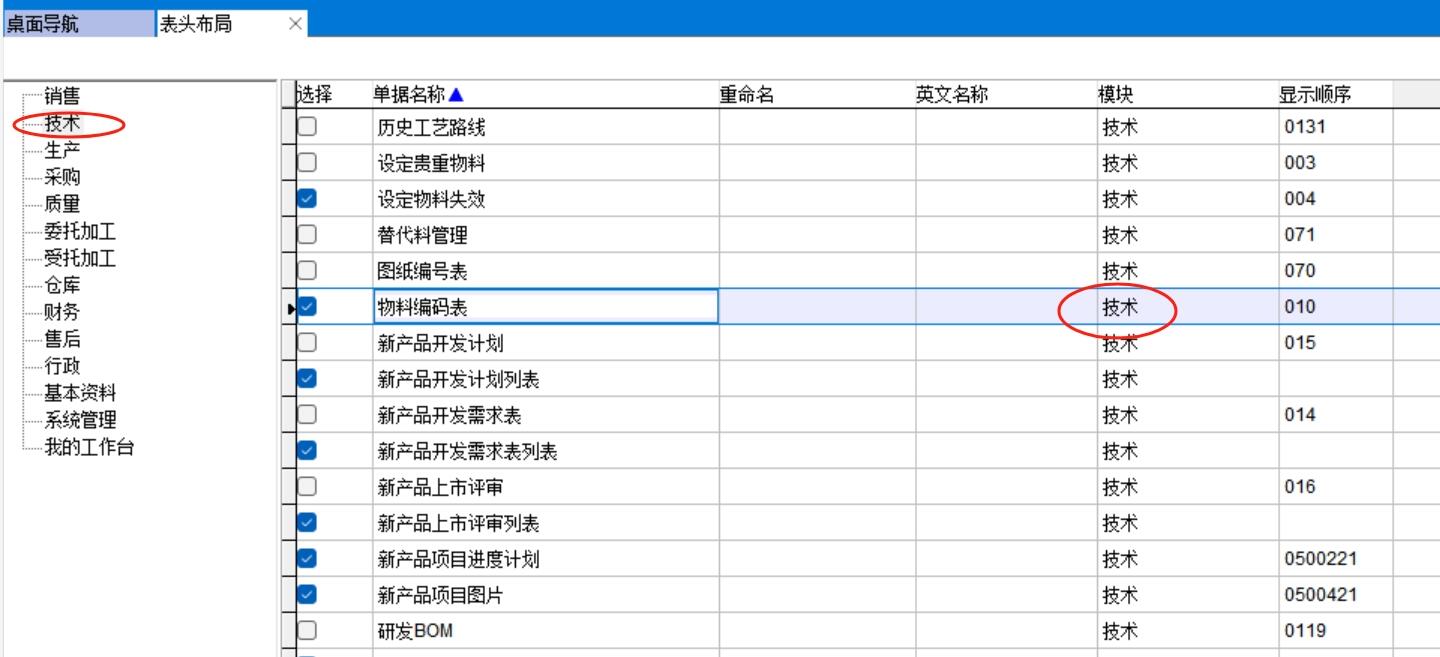Select the 新产品开发计划 row name
The width and height of the screenshot is (1440, 657).
coord(440,343)
